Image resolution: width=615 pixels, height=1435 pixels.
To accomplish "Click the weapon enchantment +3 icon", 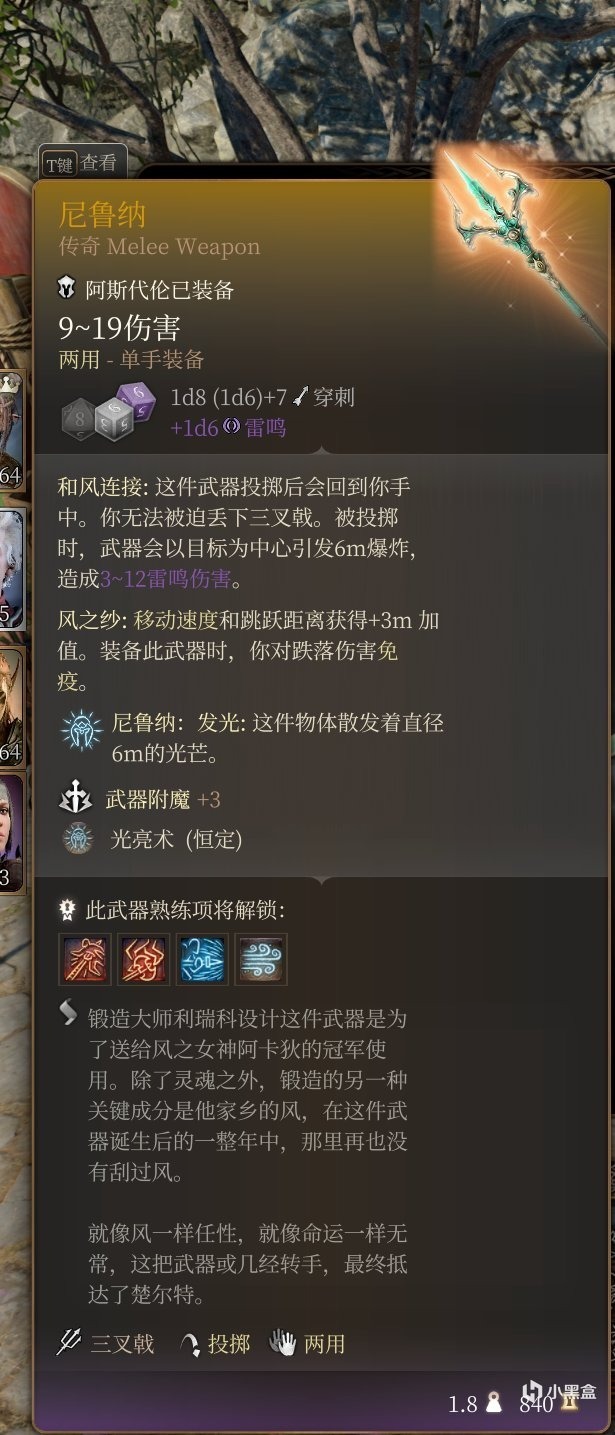I will (x=76, y=799).
